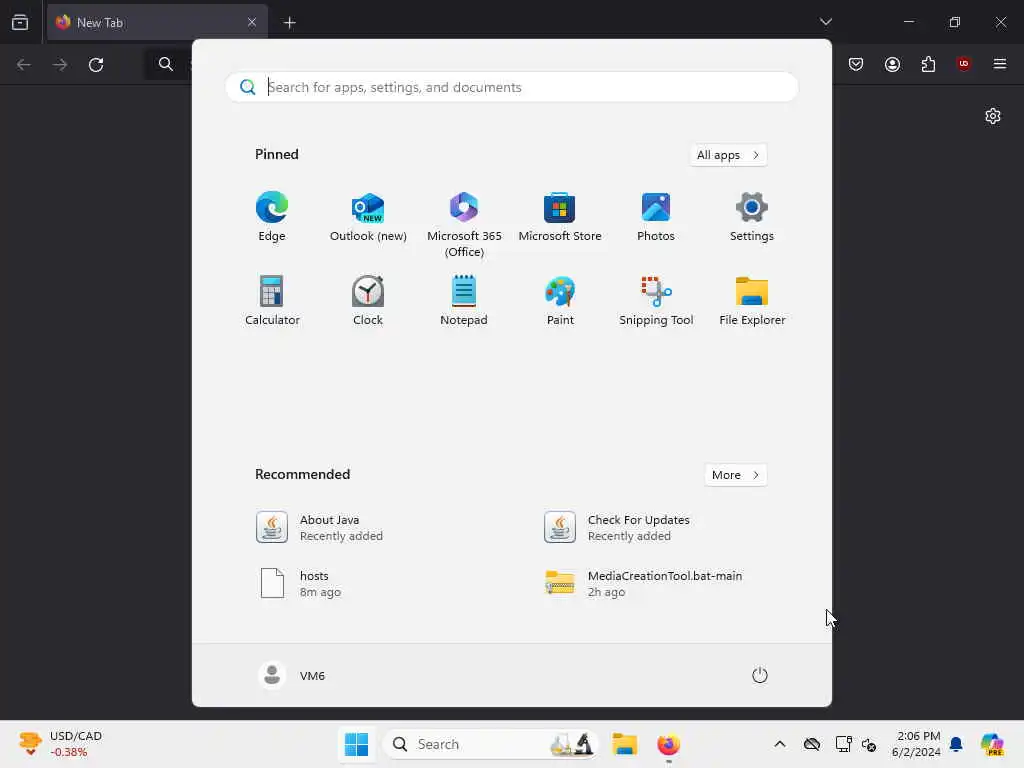
Task: Switch to Firefox from the taskbar
Action: (x=668, y=744)
